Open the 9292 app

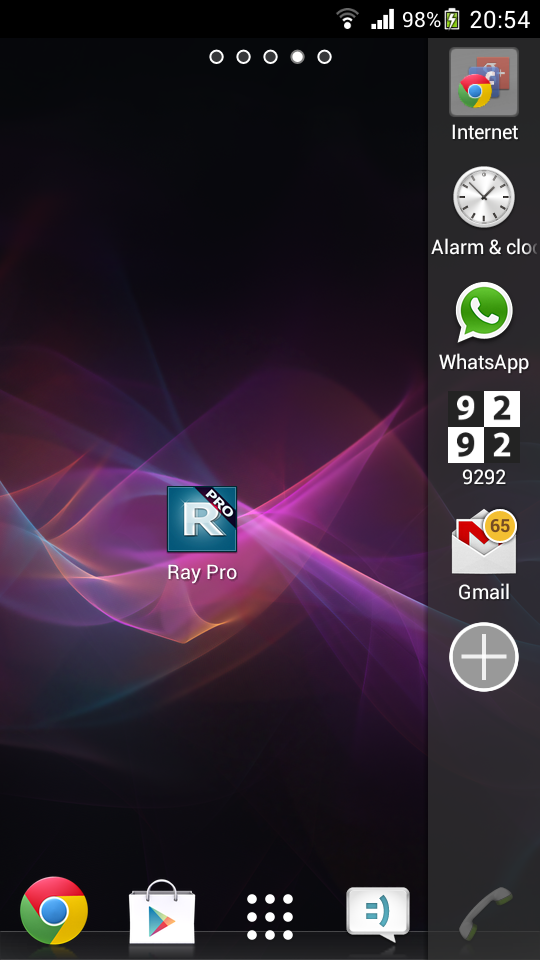pyautogui.click(x=484, y=427)
